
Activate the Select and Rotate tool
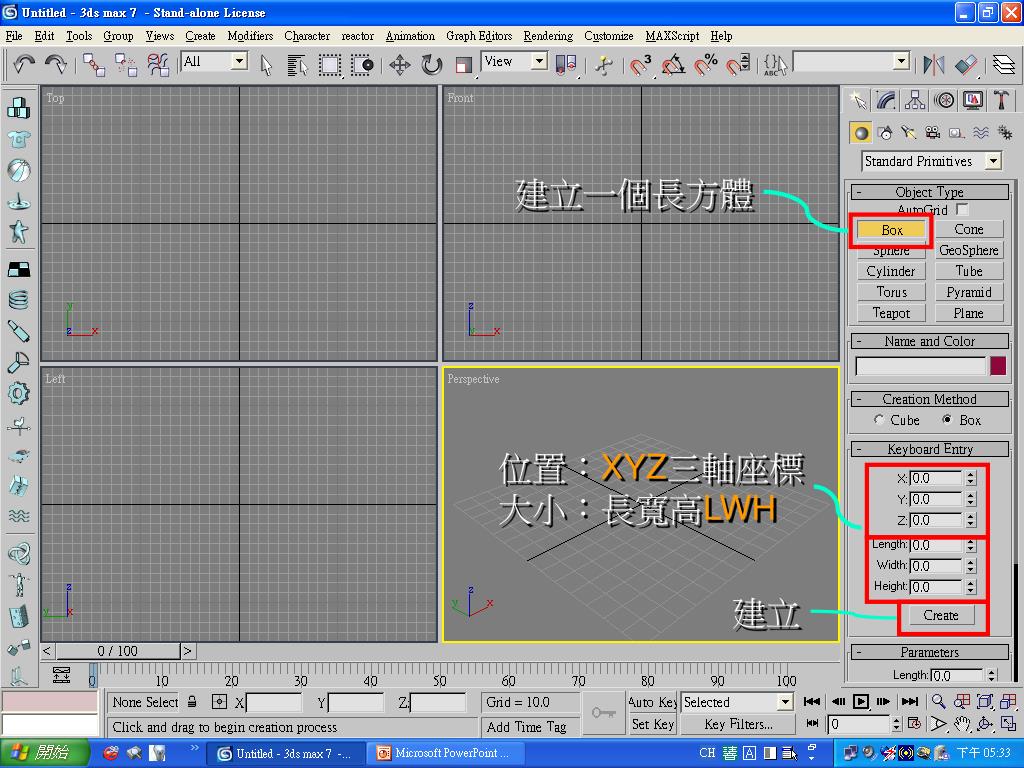[x=432, y=65]
